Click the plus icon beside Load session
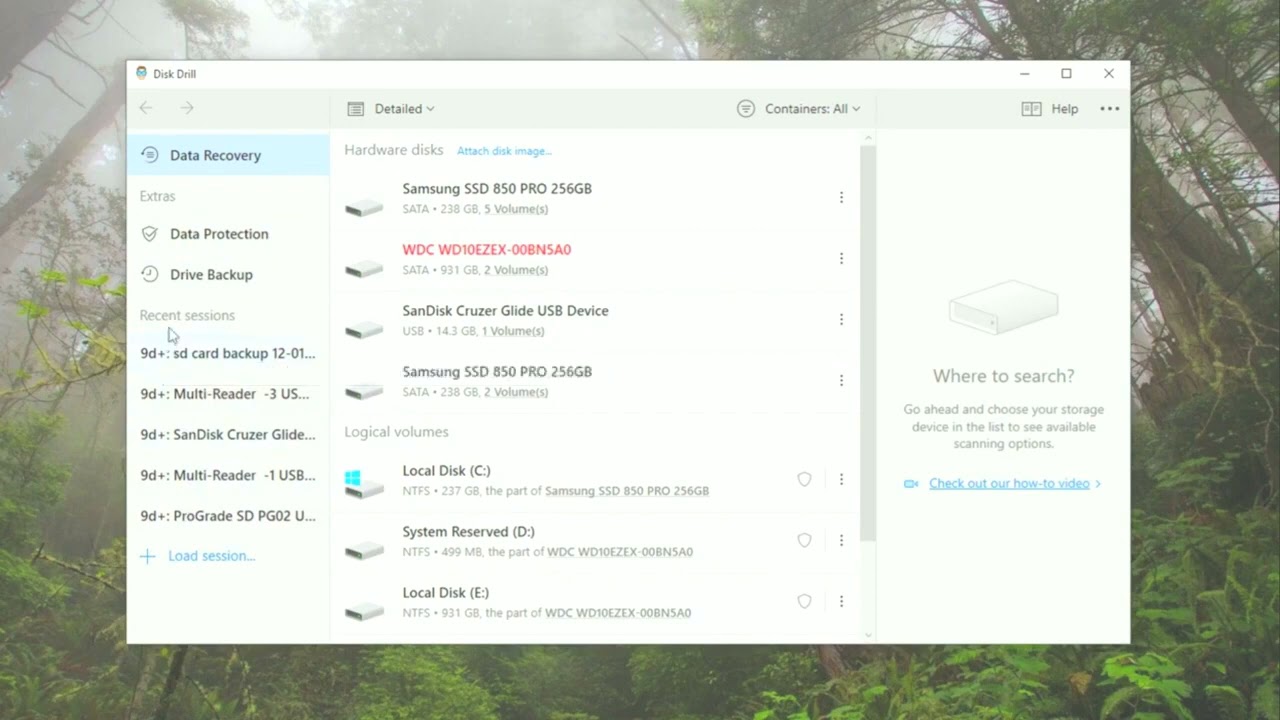 pyautogui.click(x=148, y=556)
